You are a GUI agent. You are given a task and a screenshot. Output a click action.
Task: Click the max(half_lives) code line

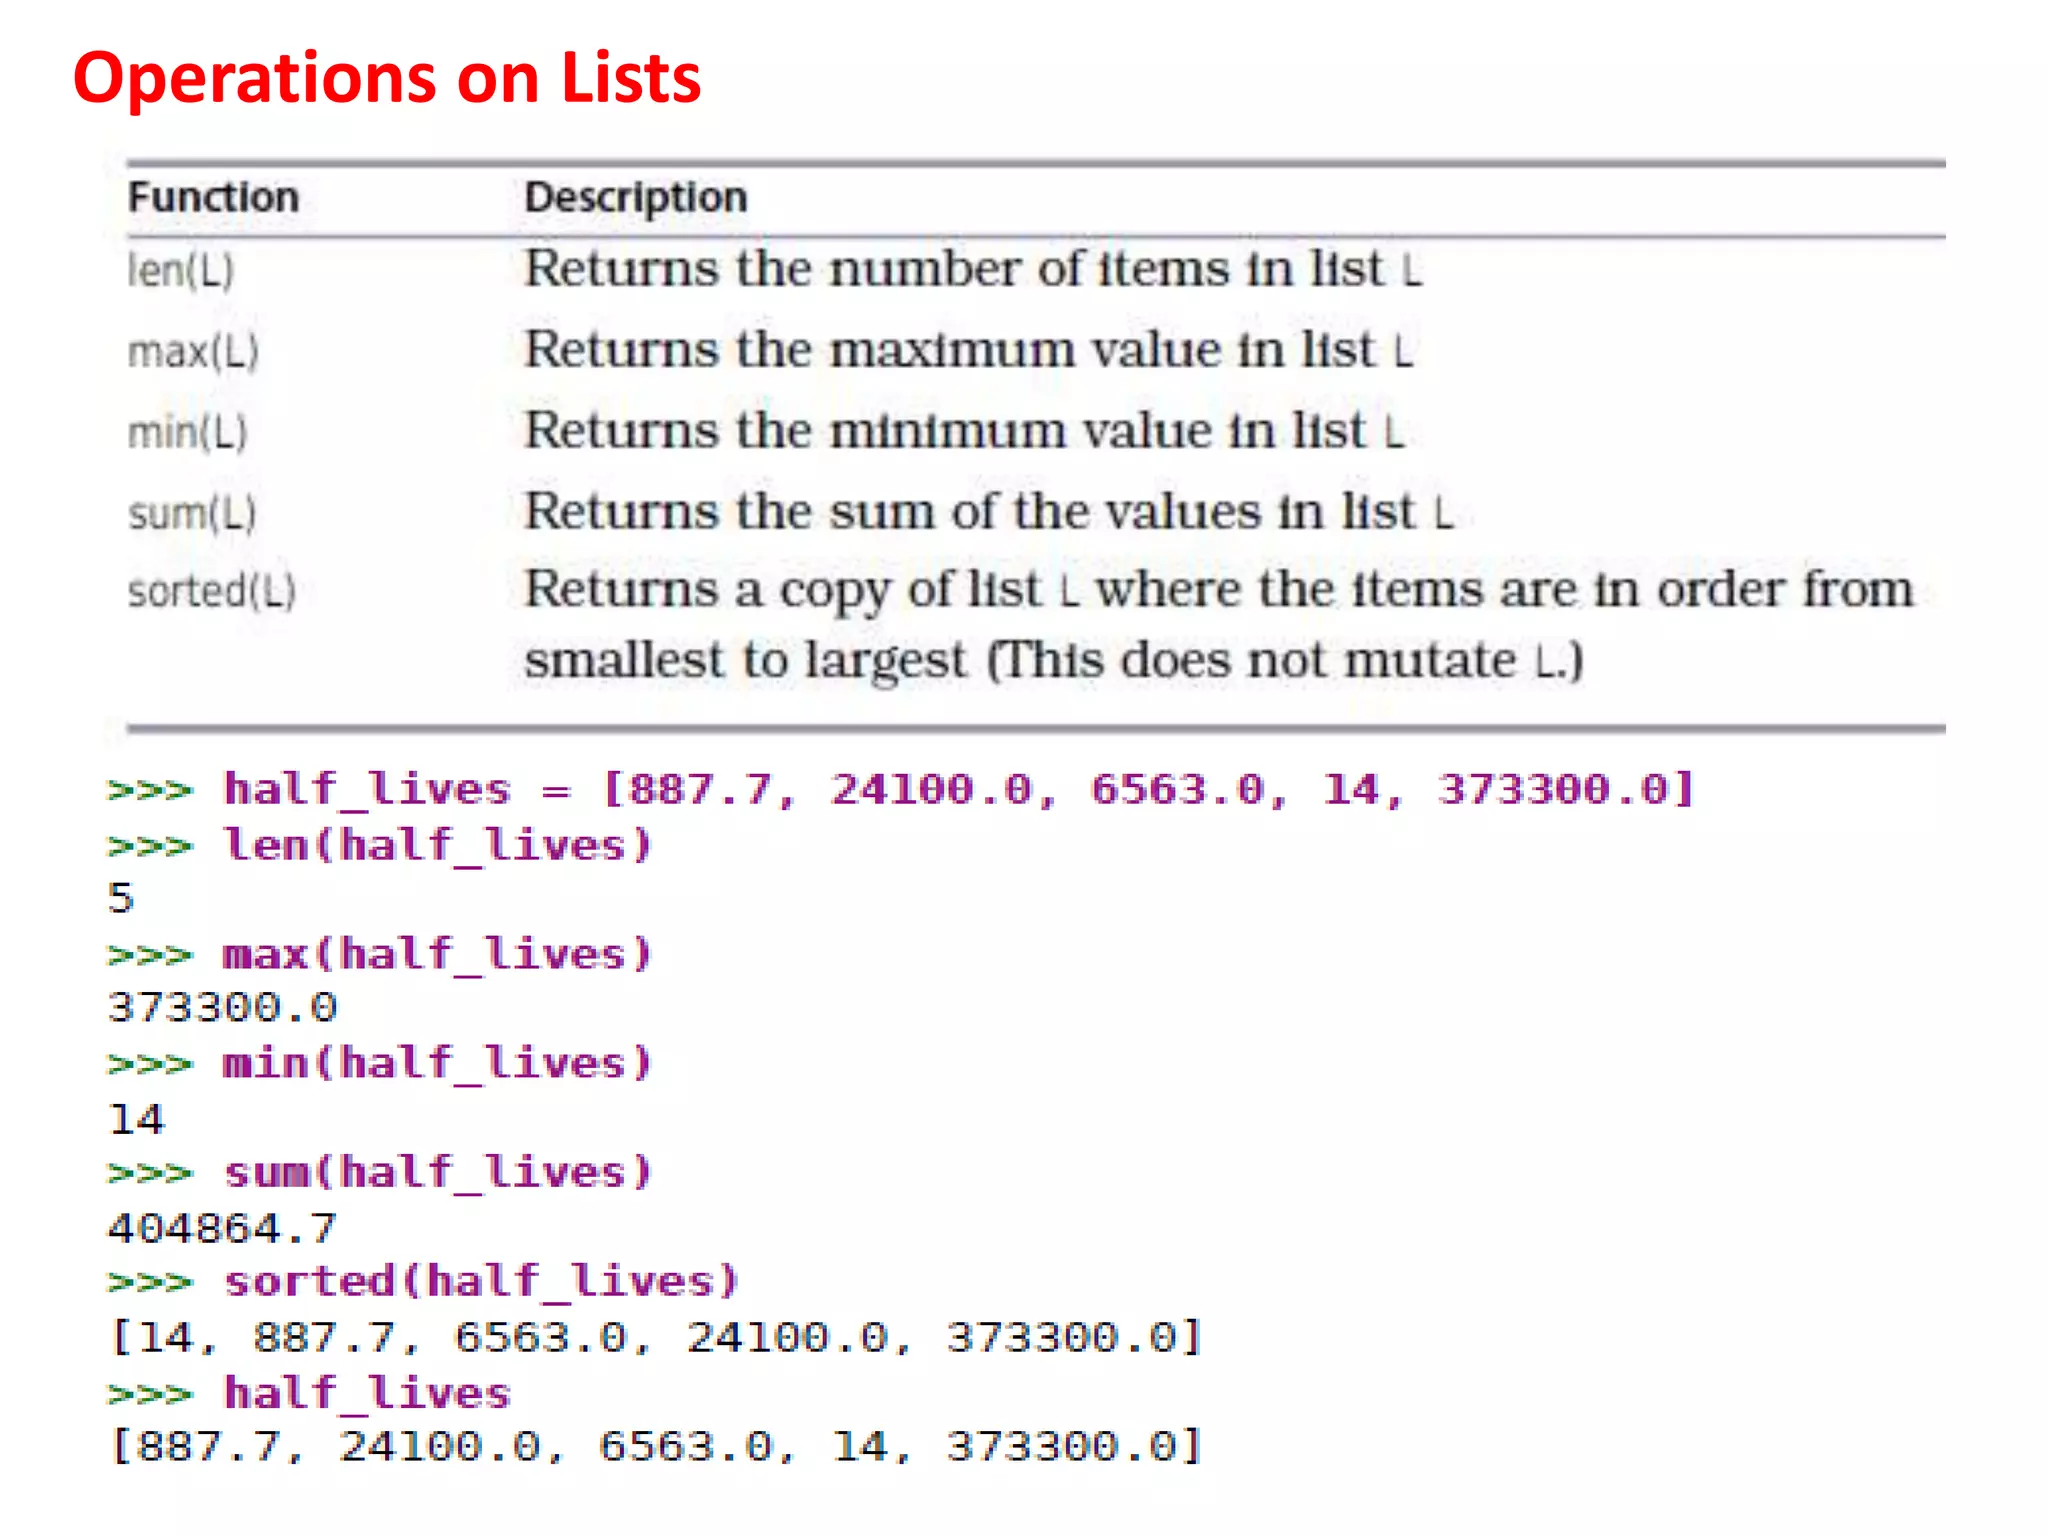coord(380,954)
